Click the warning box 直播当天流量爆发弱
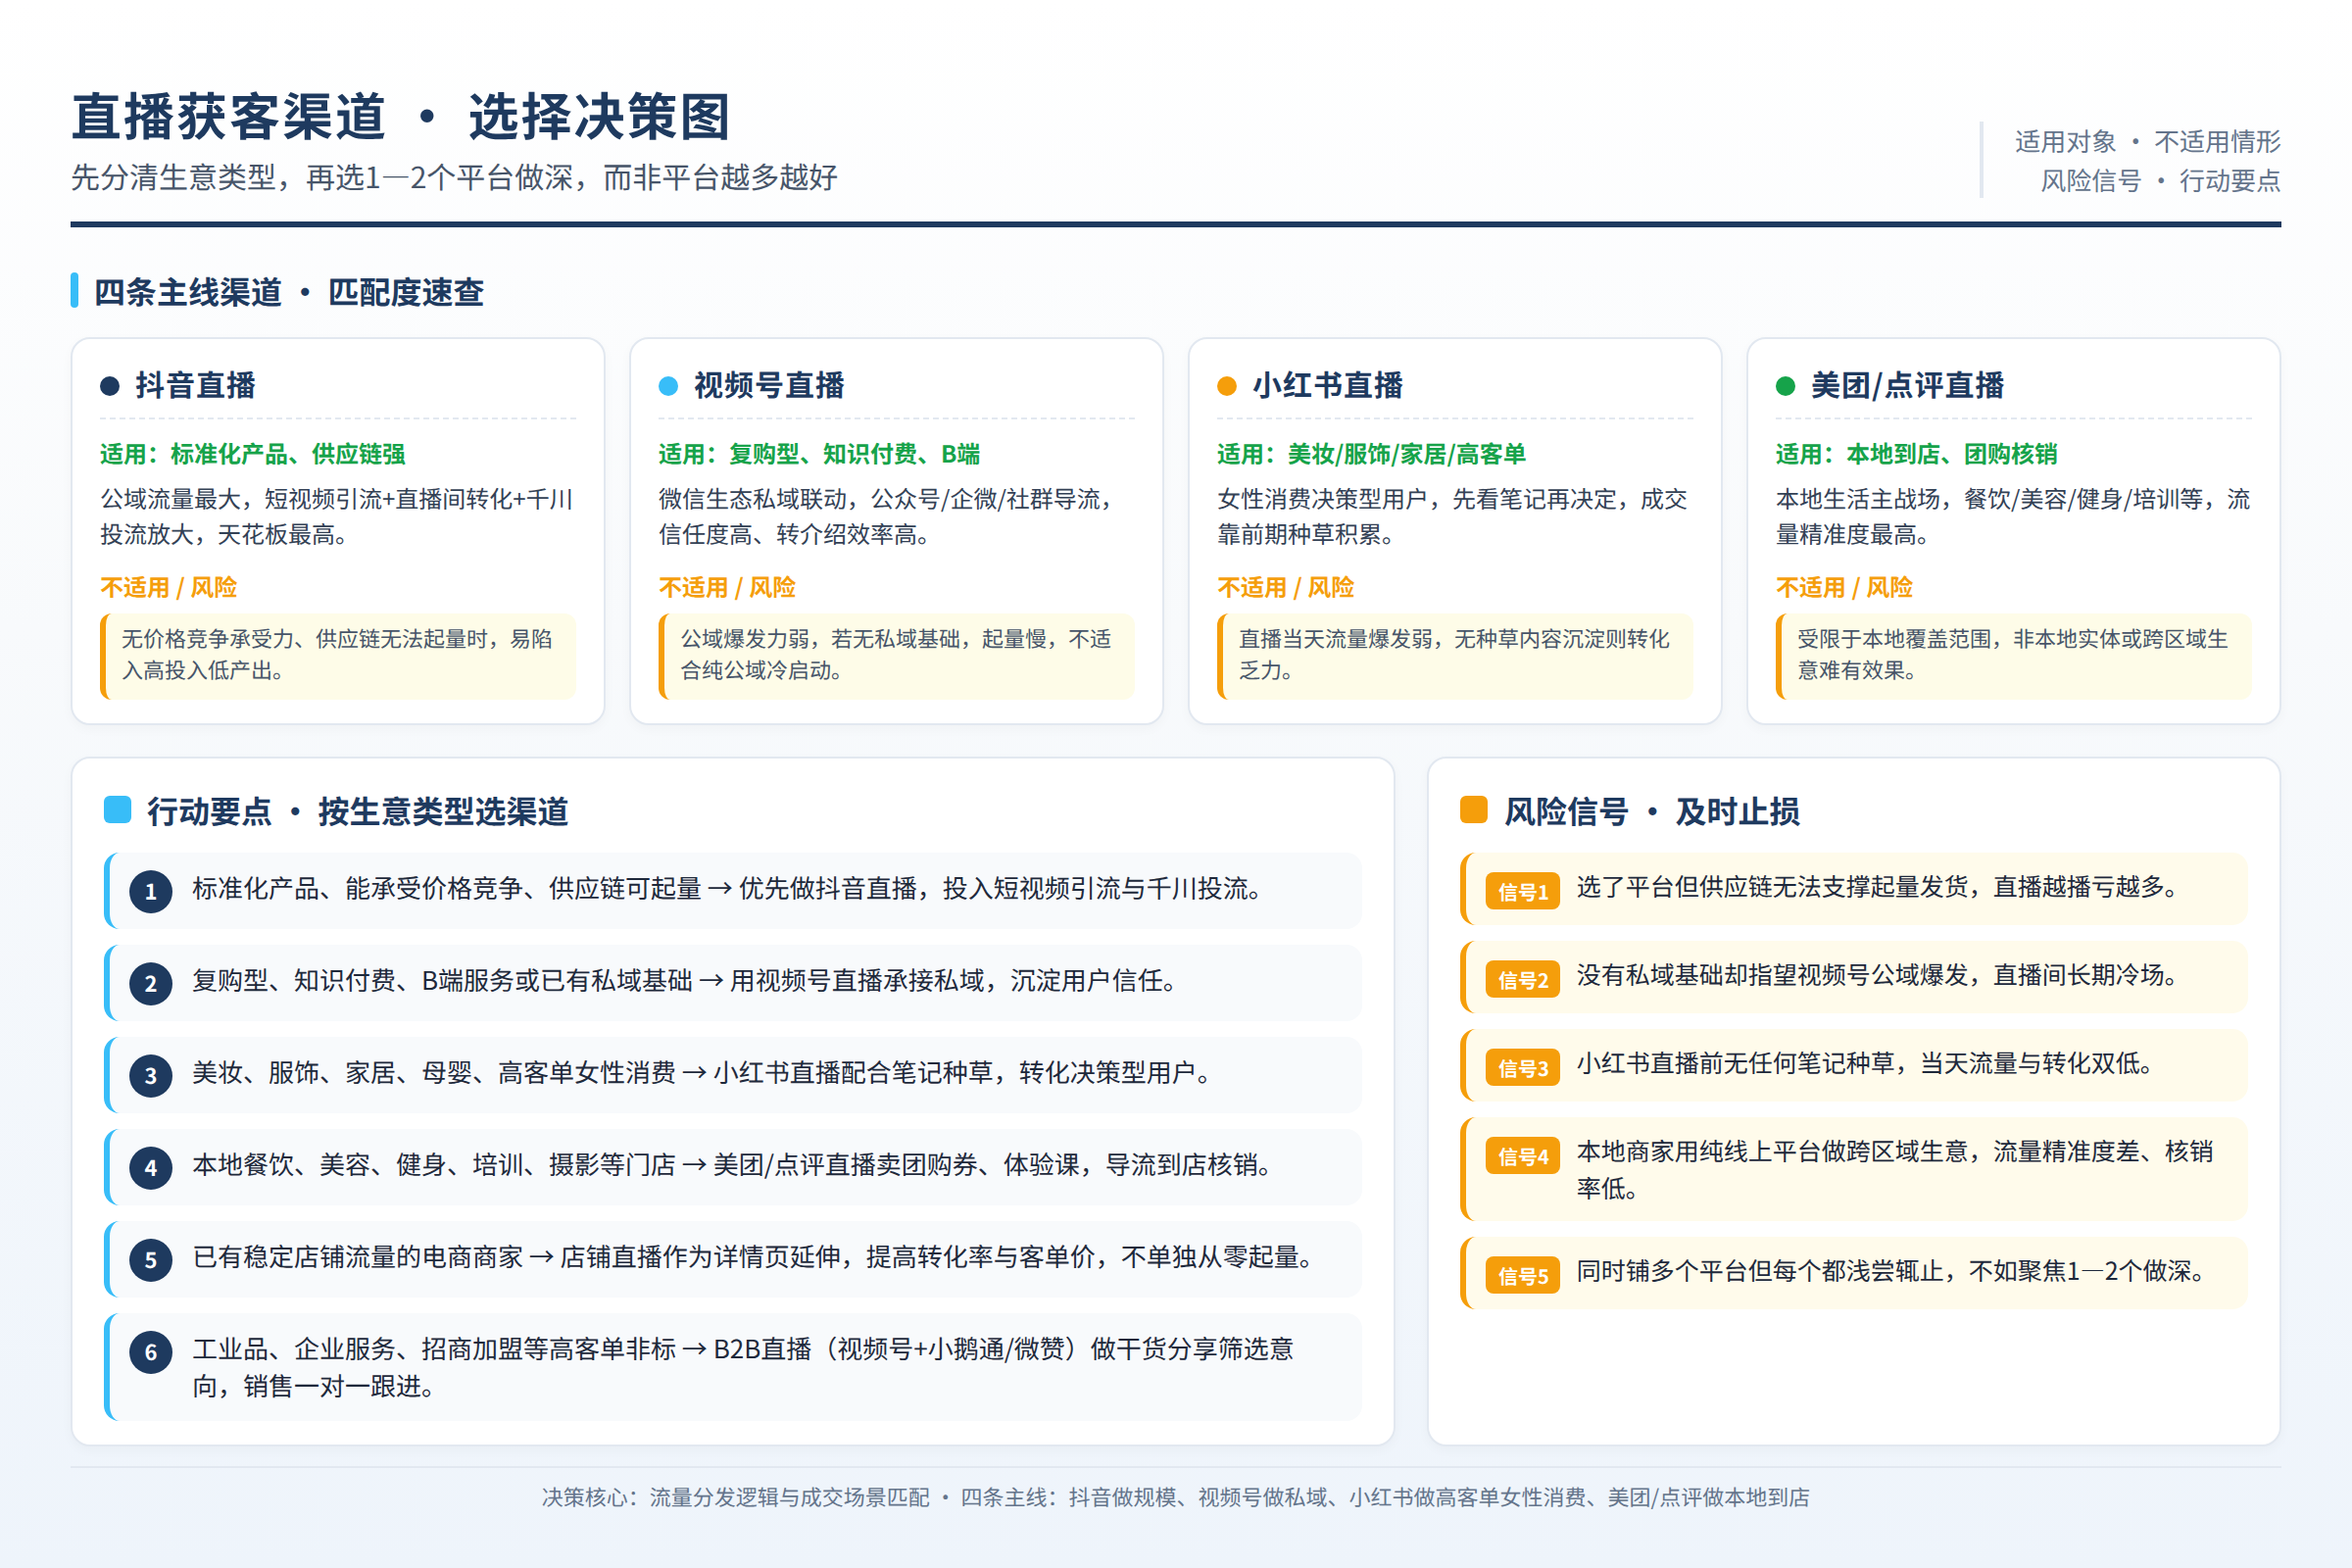The image size is (2352, 1568). (x=1455, y=655)
